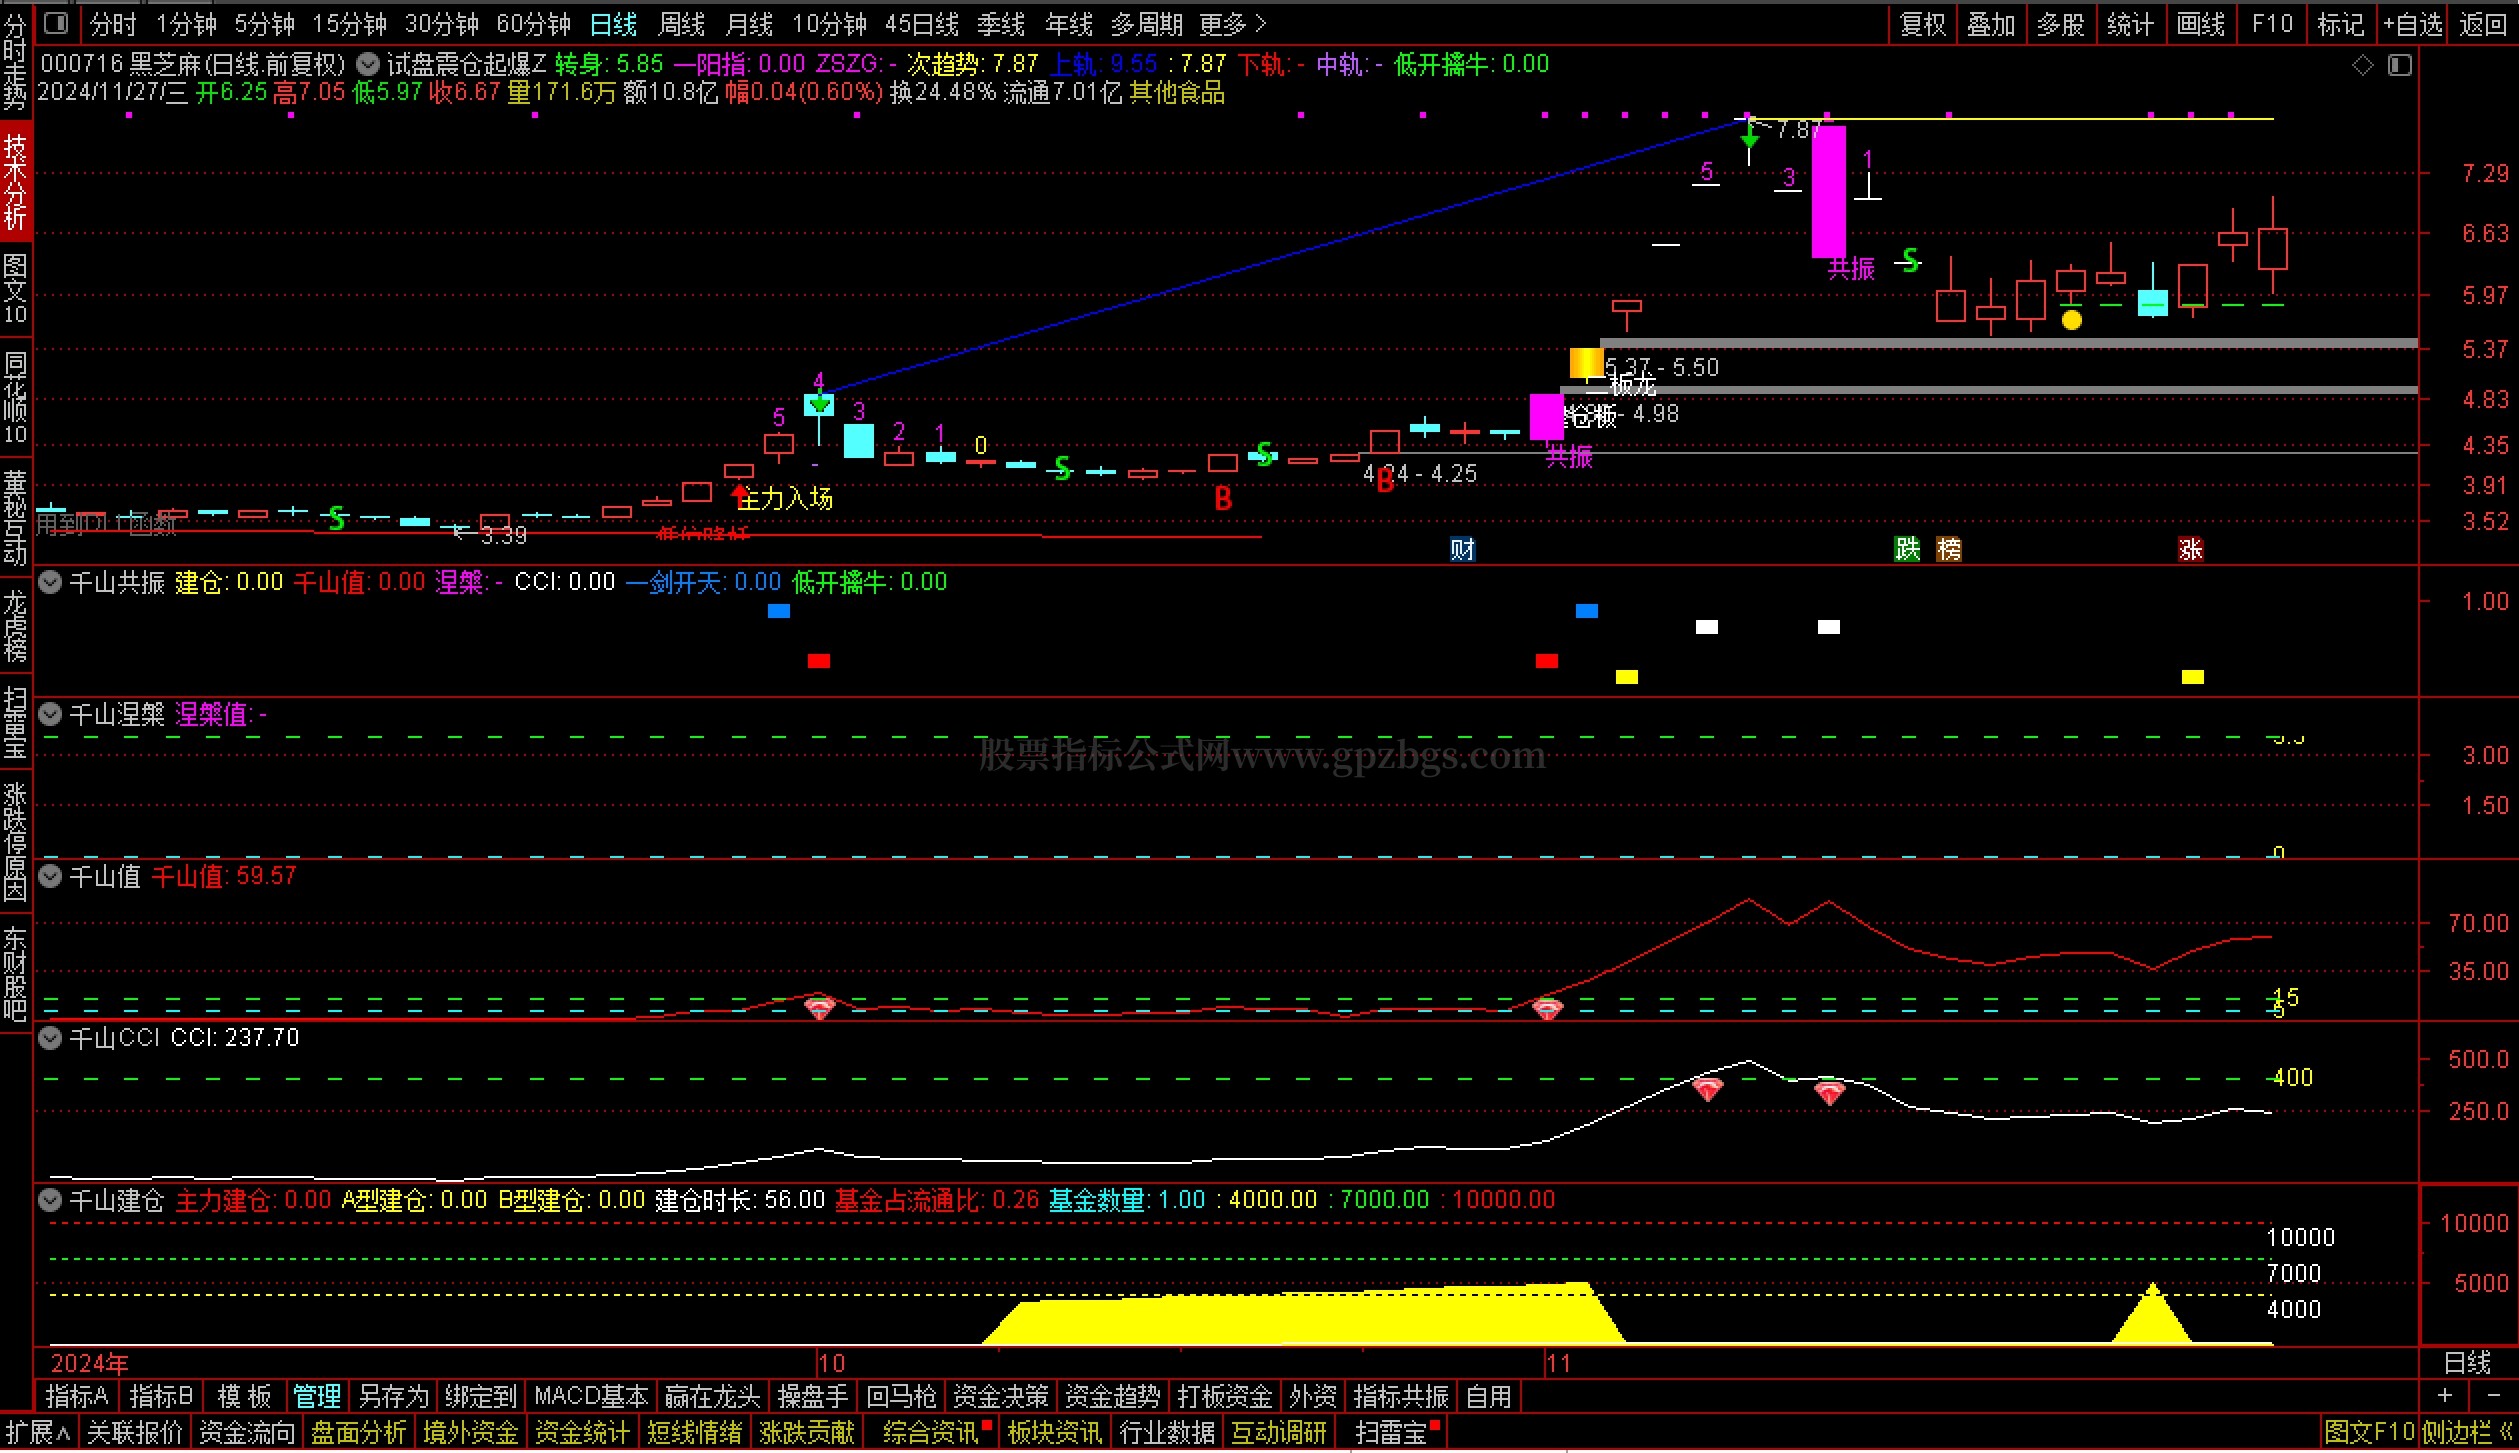Select the 指标共振 template tab

point(1401,1396)
